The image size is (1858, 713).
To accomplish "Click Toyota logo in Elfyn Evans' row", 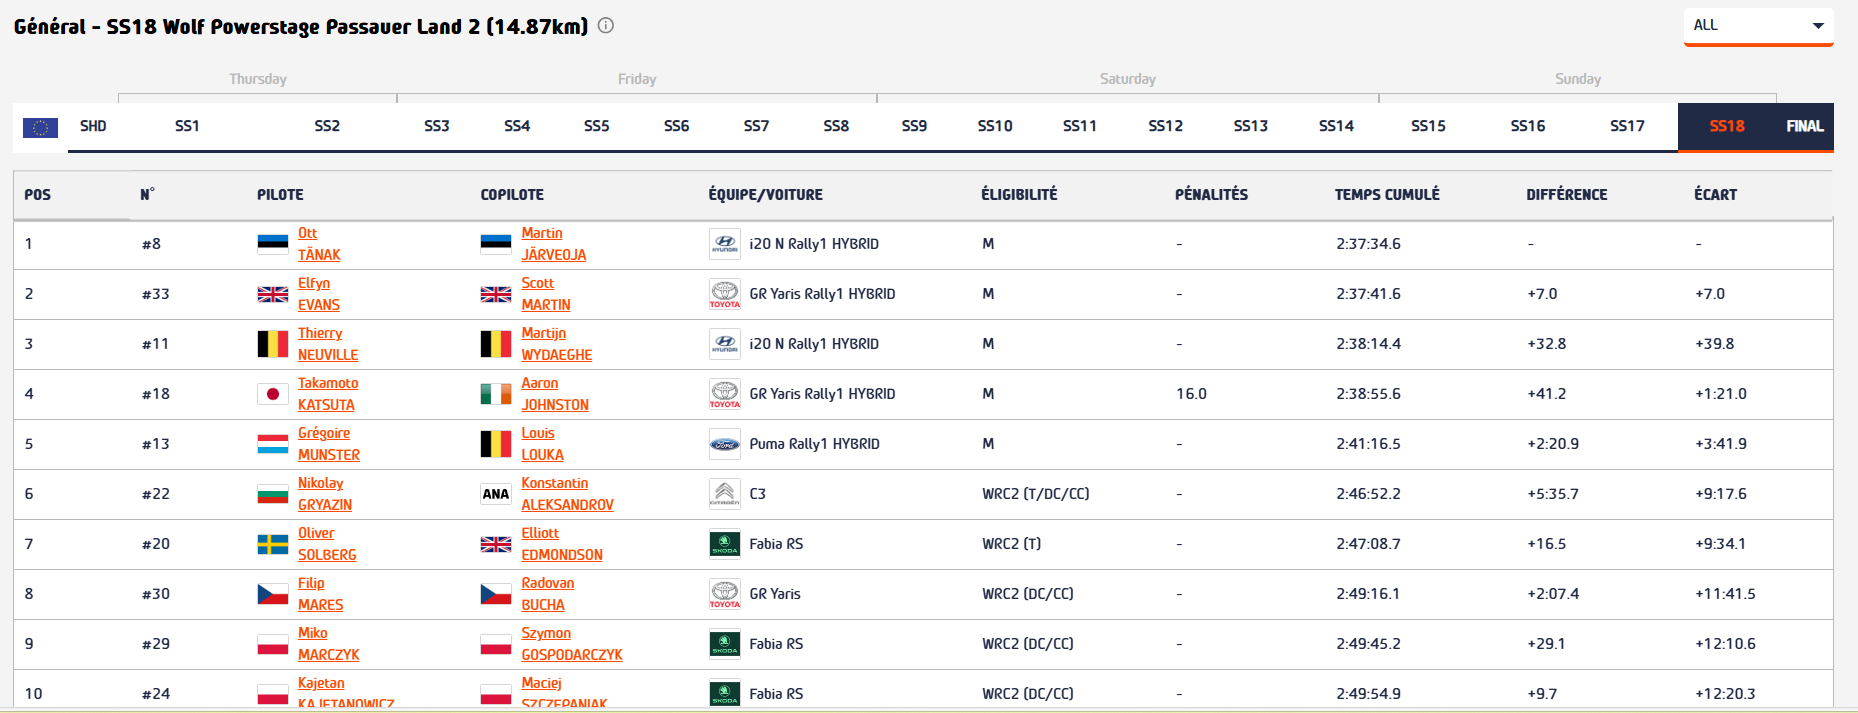I will click(724, 294).
